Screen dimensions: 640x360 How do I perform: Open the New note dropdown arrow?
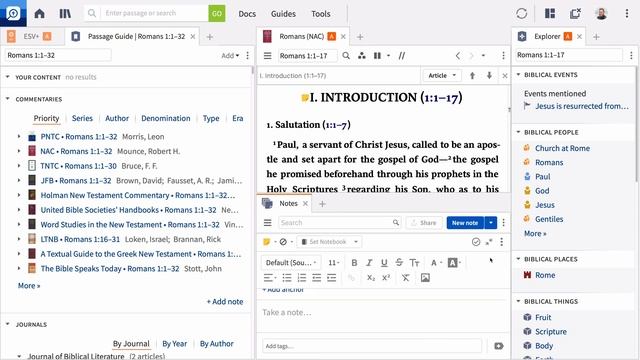click(x=491, y=222)
